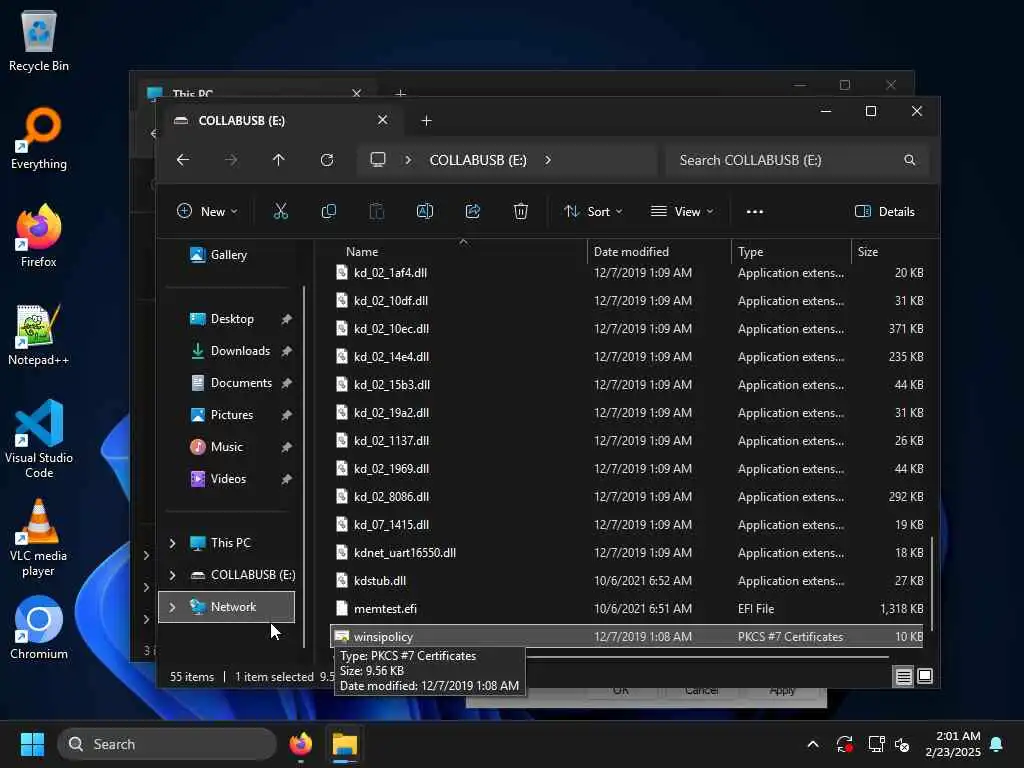Click the taskbar Search box

167,744
